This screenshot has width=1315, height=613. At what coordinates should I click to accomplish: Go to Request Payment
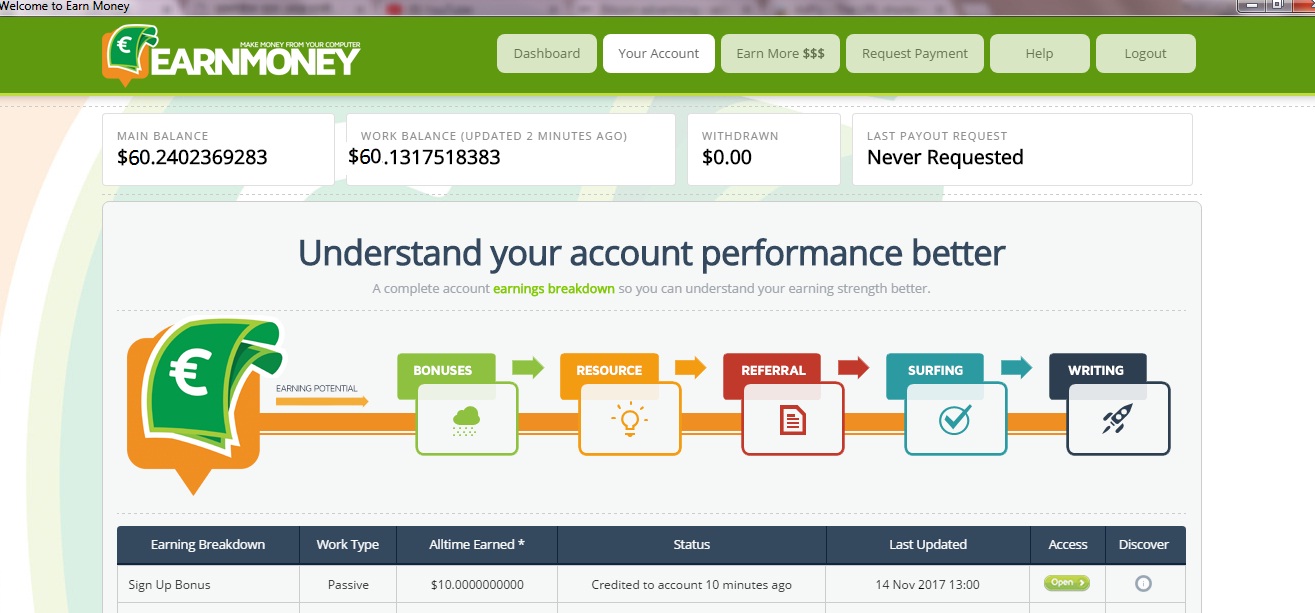coord(915,54)
